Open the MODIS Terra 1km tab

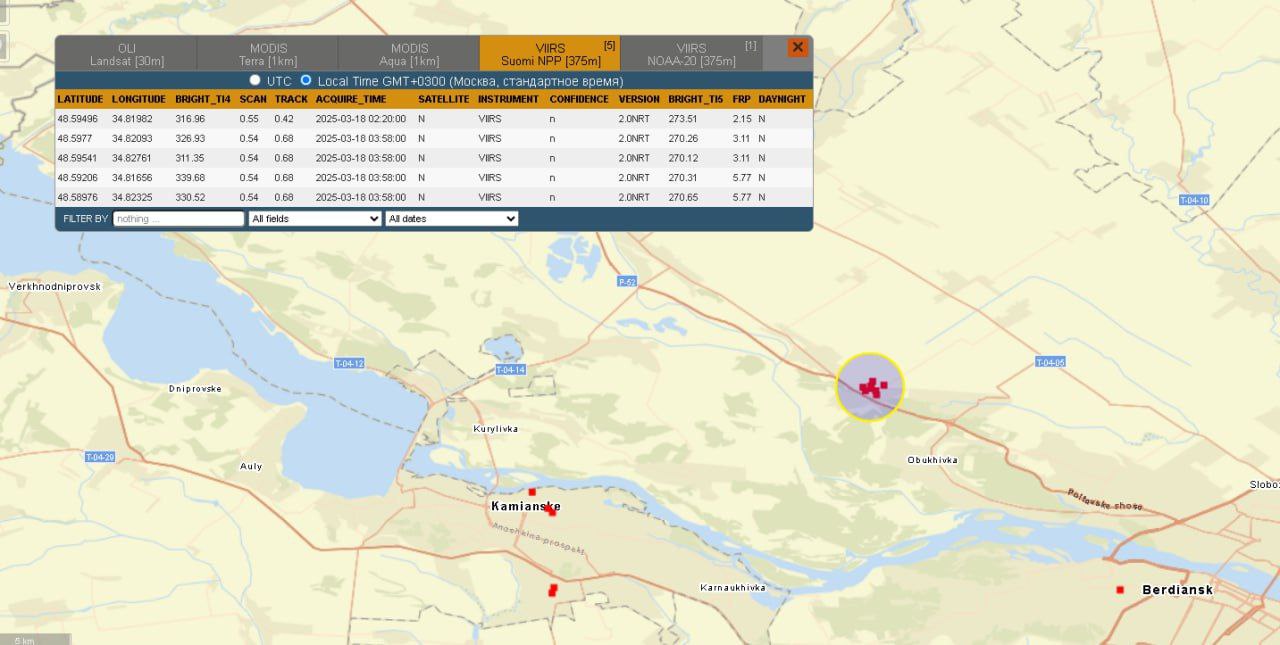(x=268, y=54)
